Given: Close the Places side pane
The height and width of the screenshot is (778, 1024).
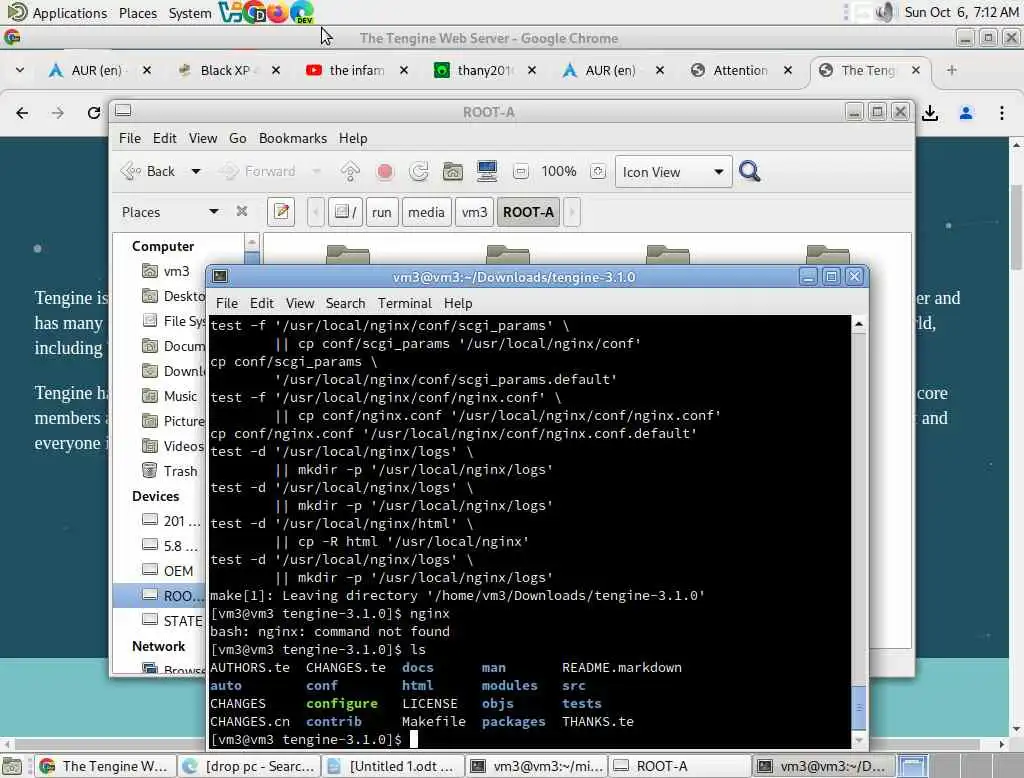Looking at the screenshot, I should coord(242,211).
